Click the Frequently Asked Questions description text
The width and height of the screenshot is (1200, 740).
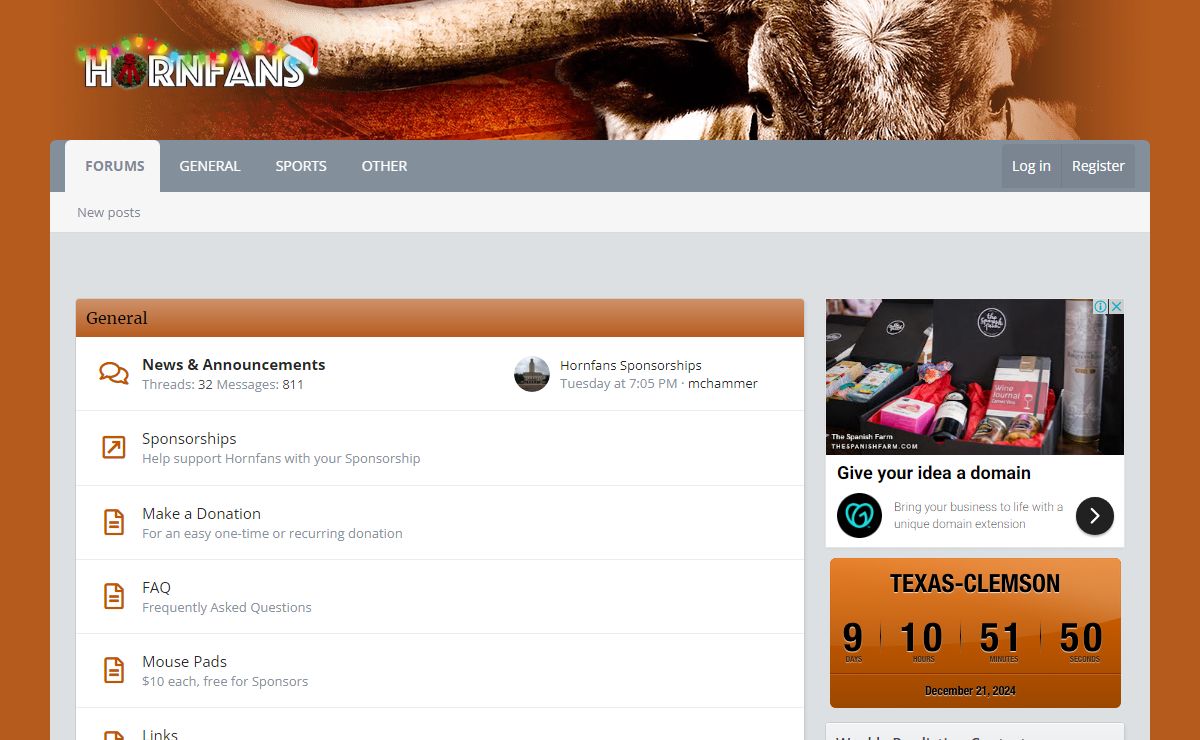point(227,607)
